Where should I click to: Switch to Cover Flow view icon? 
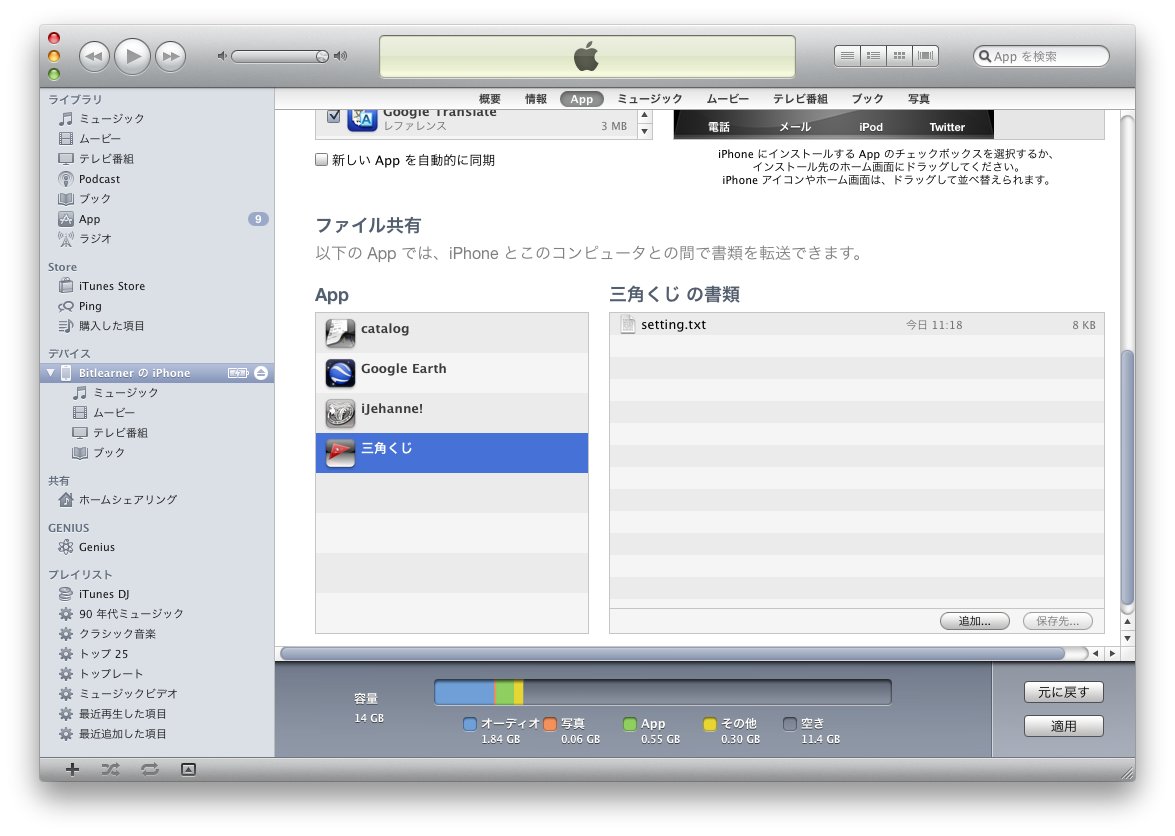point(925,55)
